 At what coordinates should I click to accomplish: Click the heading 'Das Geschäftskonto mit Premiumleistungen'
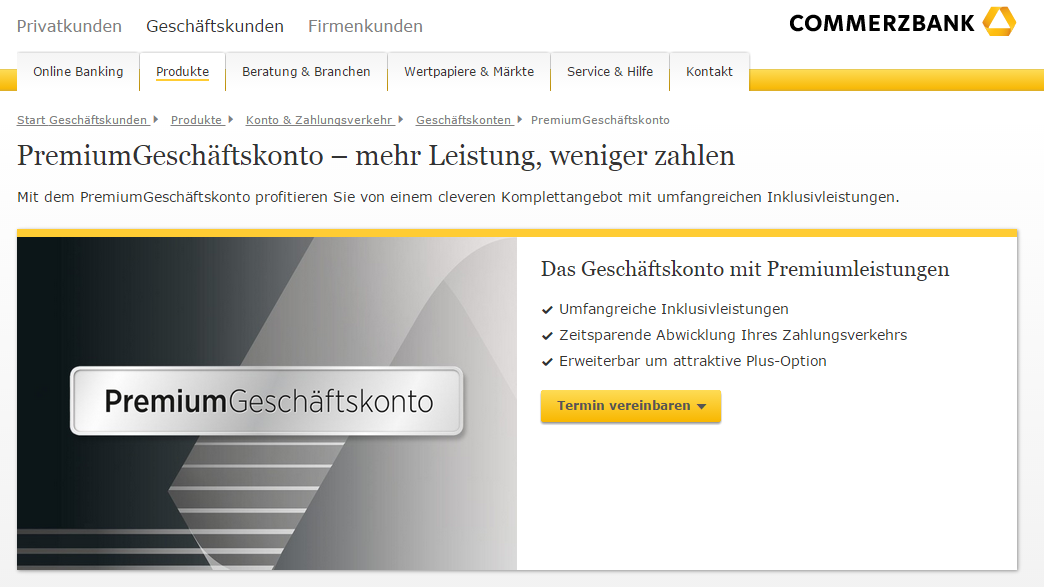745,270
